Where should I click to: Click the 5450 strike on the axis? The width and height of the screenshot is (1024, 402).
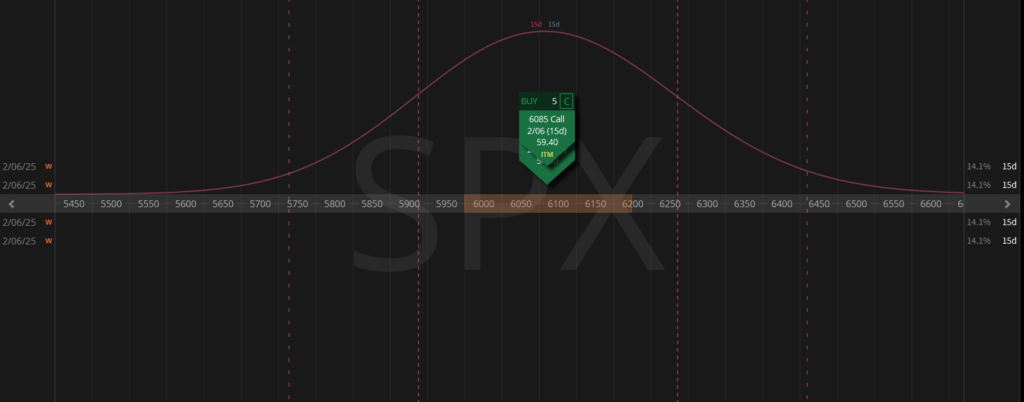(74, 204)
